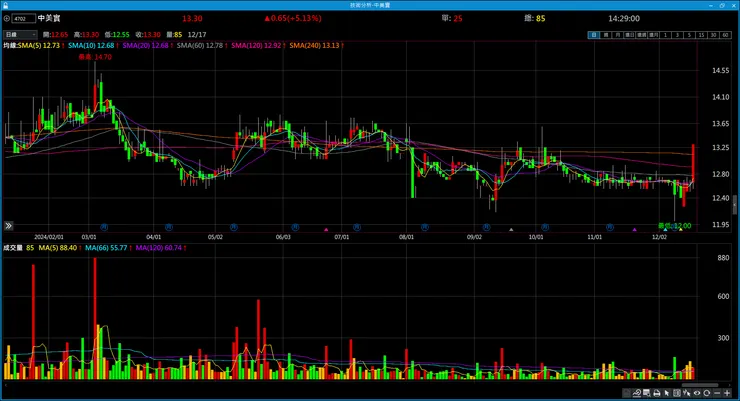Screen dimensions: 740x401
Task: Click the lock icon in the bottom toolbar
Action: [x=626, y=393]
